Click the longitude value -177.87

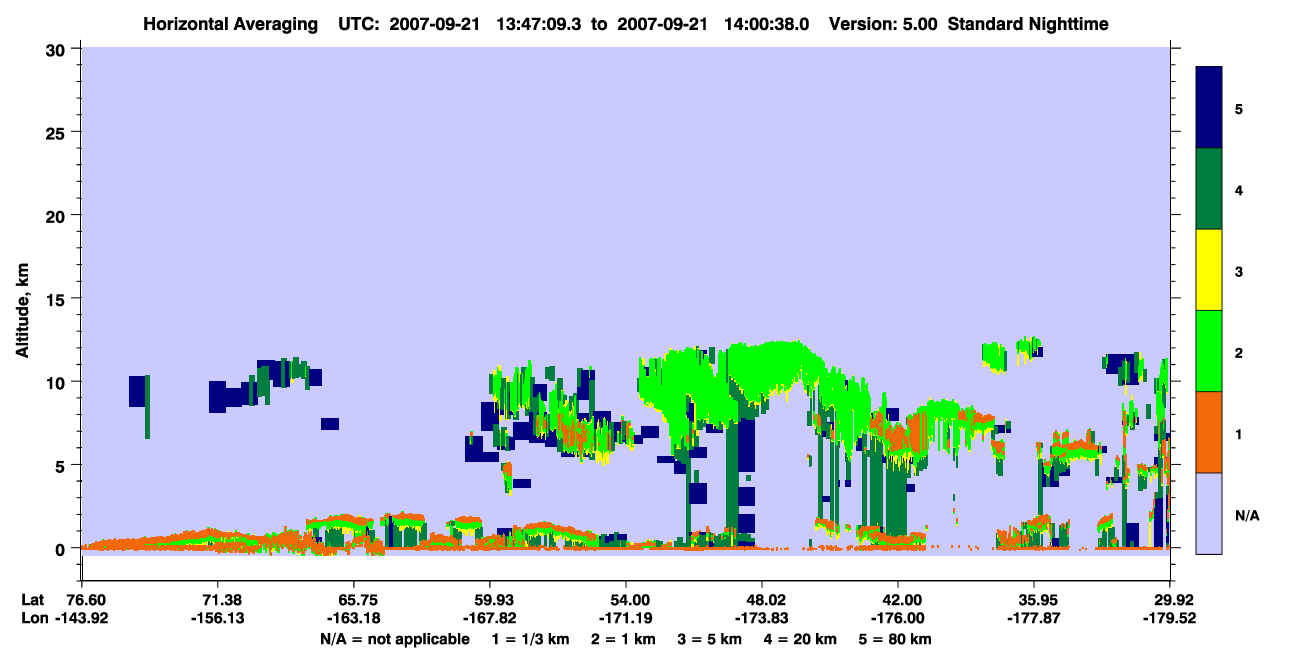point(1034,618)
